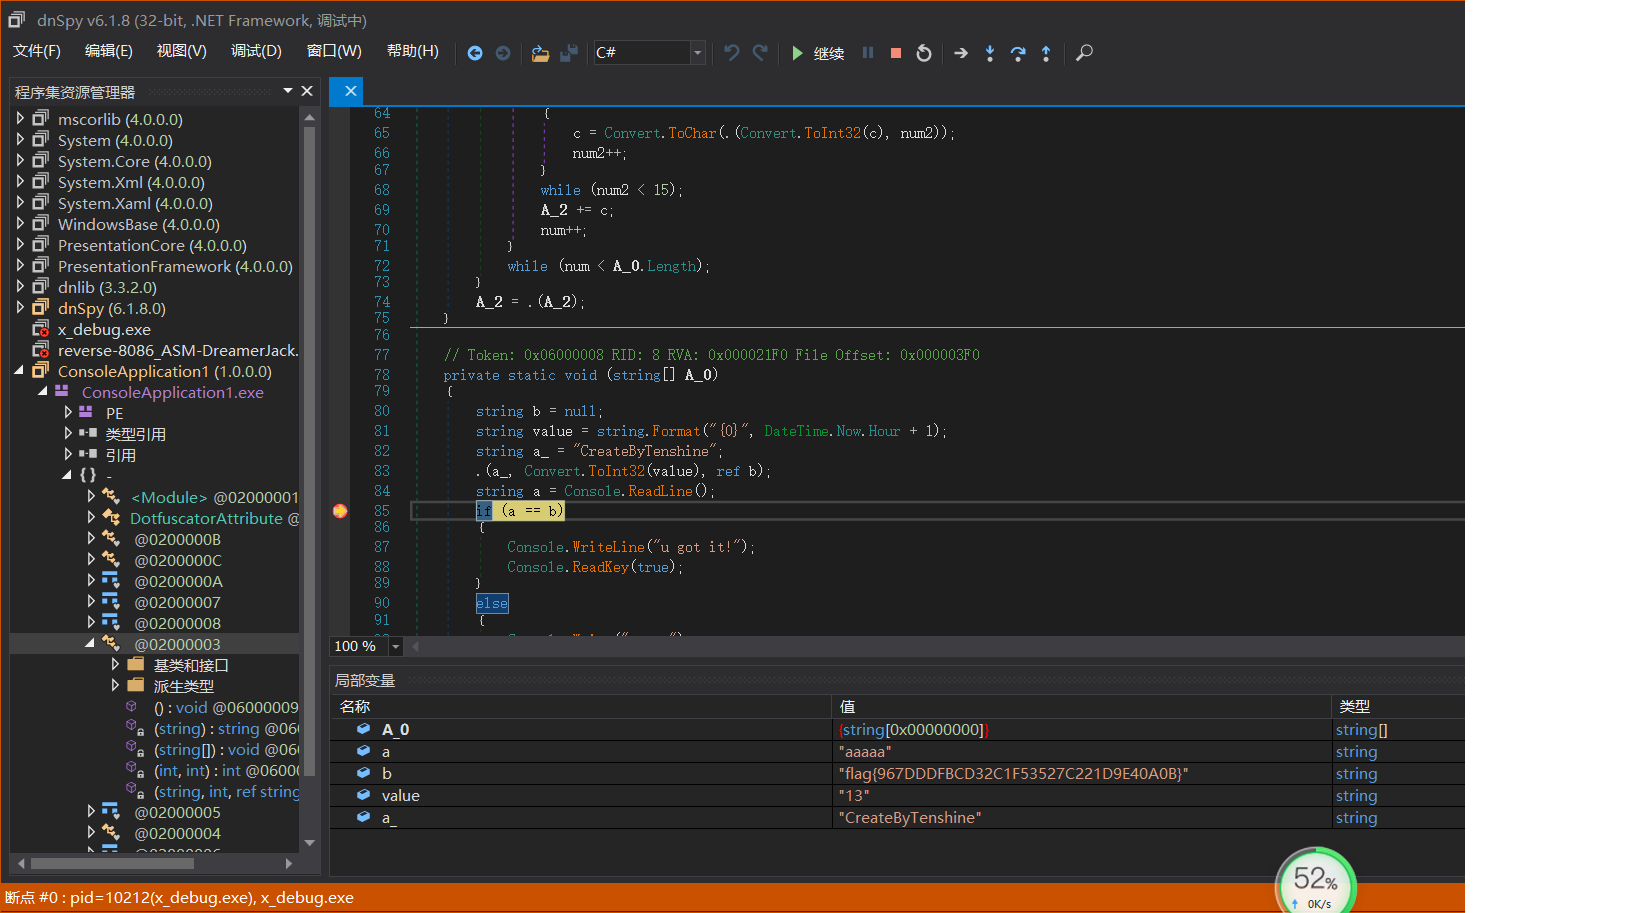Open the C# language dropdown
1625x913 pixels.
[x=697, y=53]
